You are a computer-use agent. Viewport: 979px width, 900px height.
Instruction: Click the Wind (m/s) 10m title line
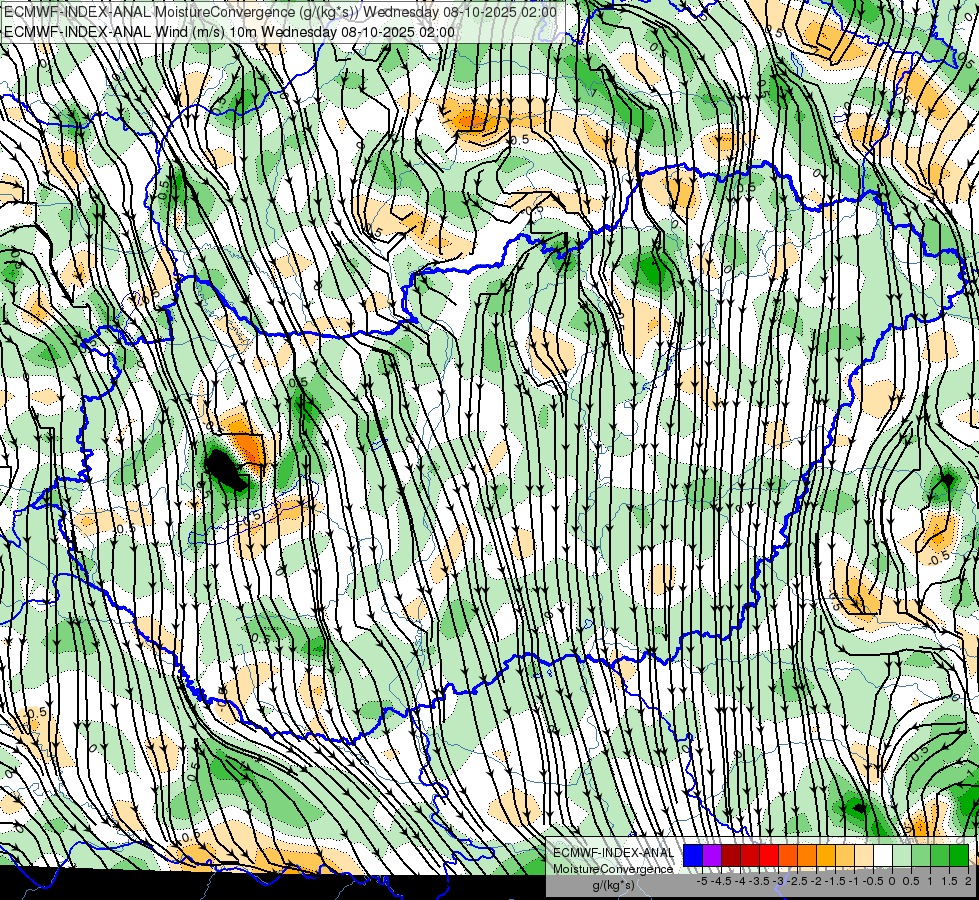point(229,31)
